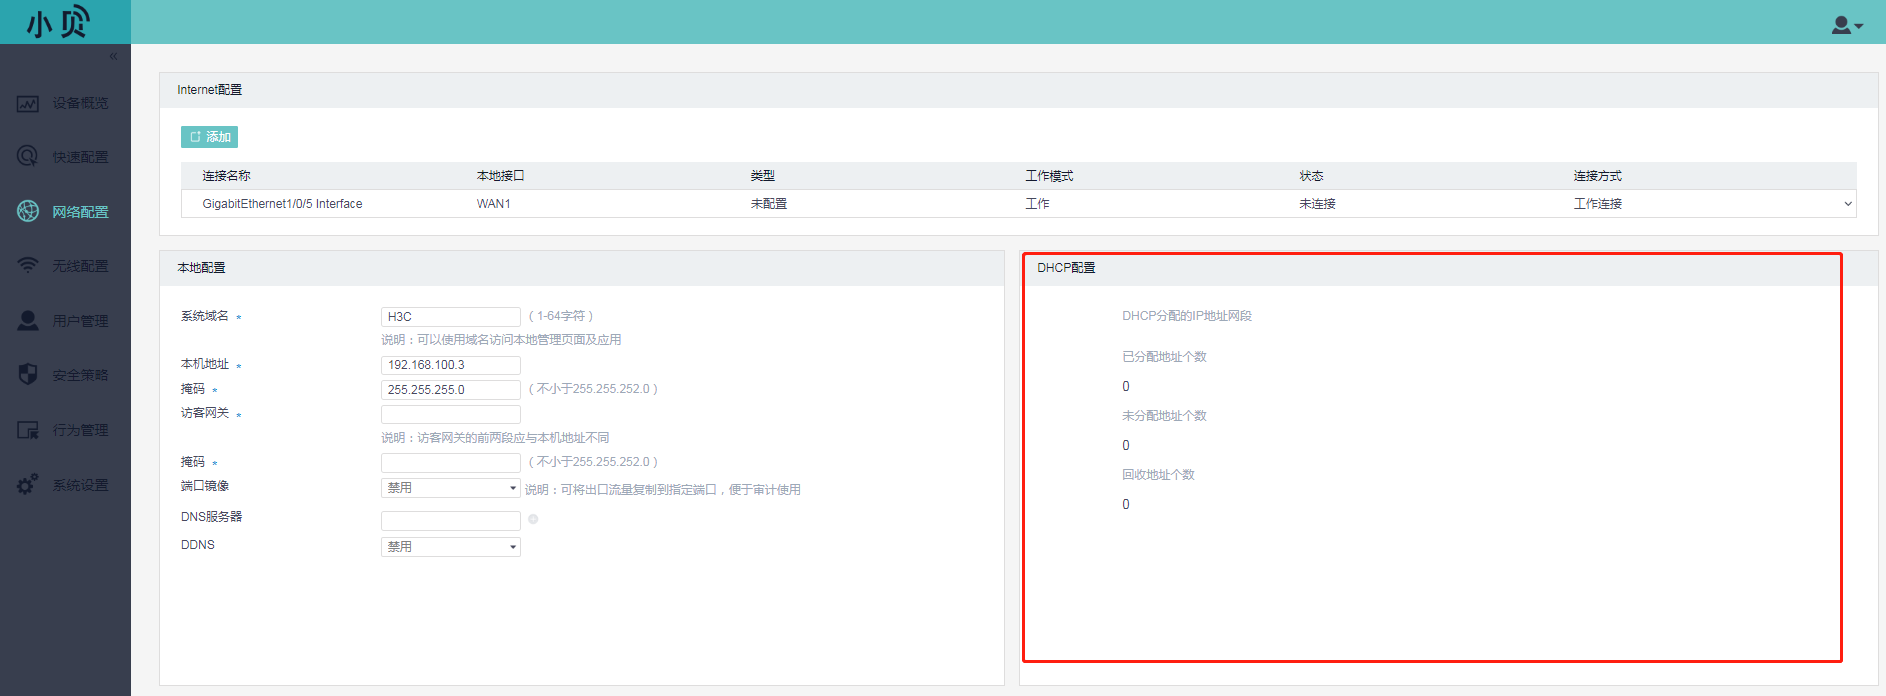The height and width of the screenshot is (696, 1886).
Task: Go to 系统设置 menu item
Action: click(x=80, y=485)
